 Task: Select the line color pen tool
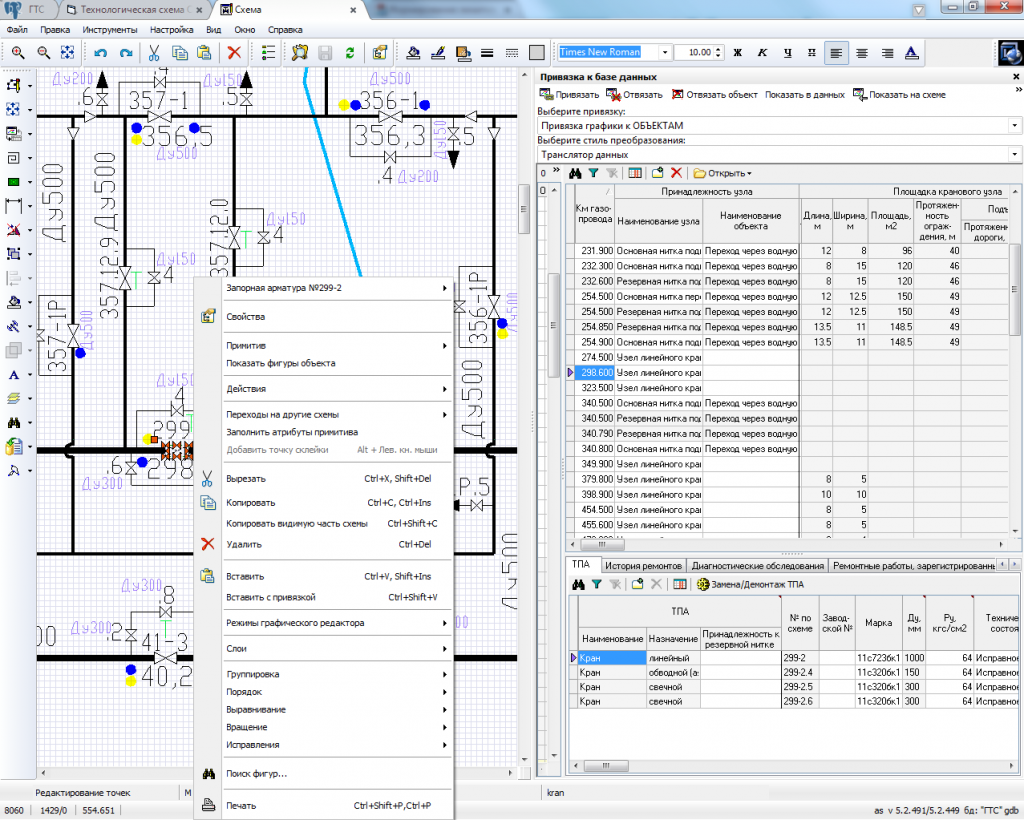tap(438, 53)
